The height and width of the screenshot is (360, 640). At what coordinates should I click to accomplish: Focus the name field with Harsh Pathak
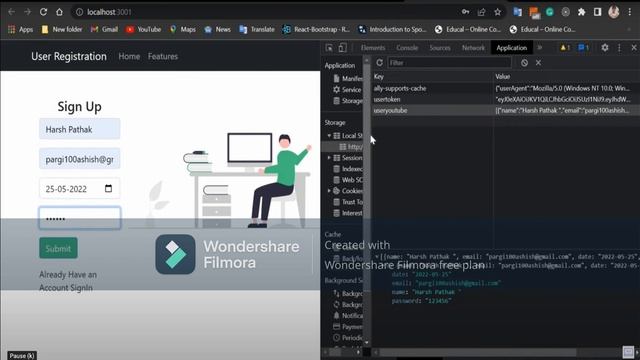tap(80, 129)
